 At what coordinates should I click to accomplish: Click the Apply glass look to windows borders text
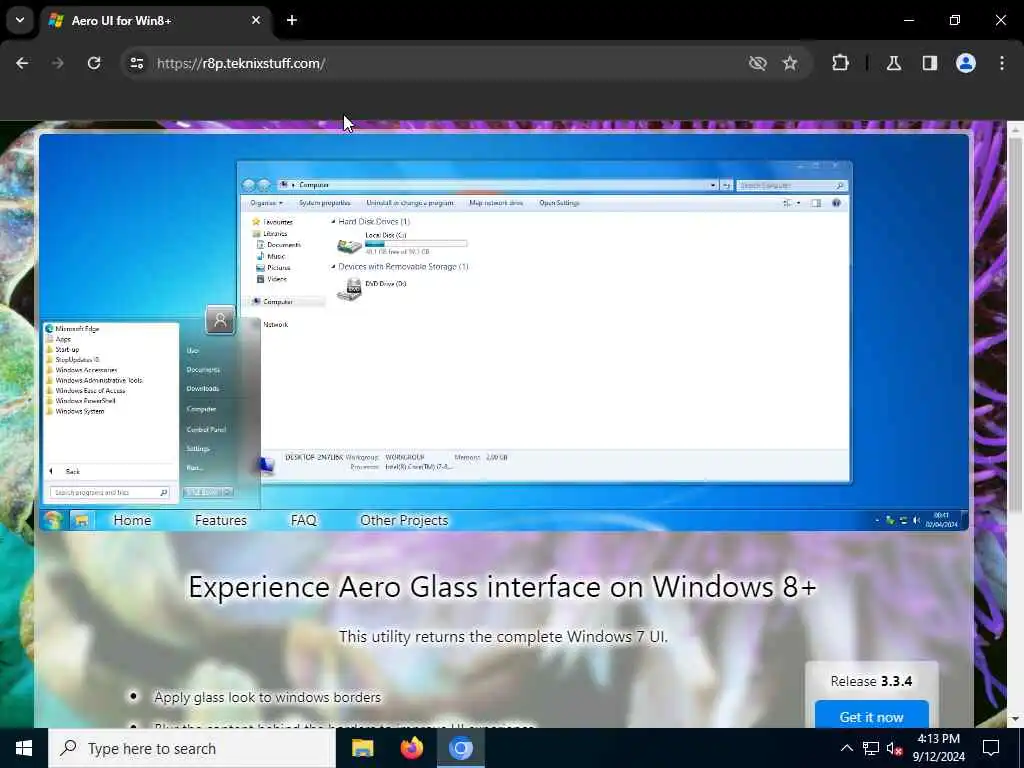267,697
